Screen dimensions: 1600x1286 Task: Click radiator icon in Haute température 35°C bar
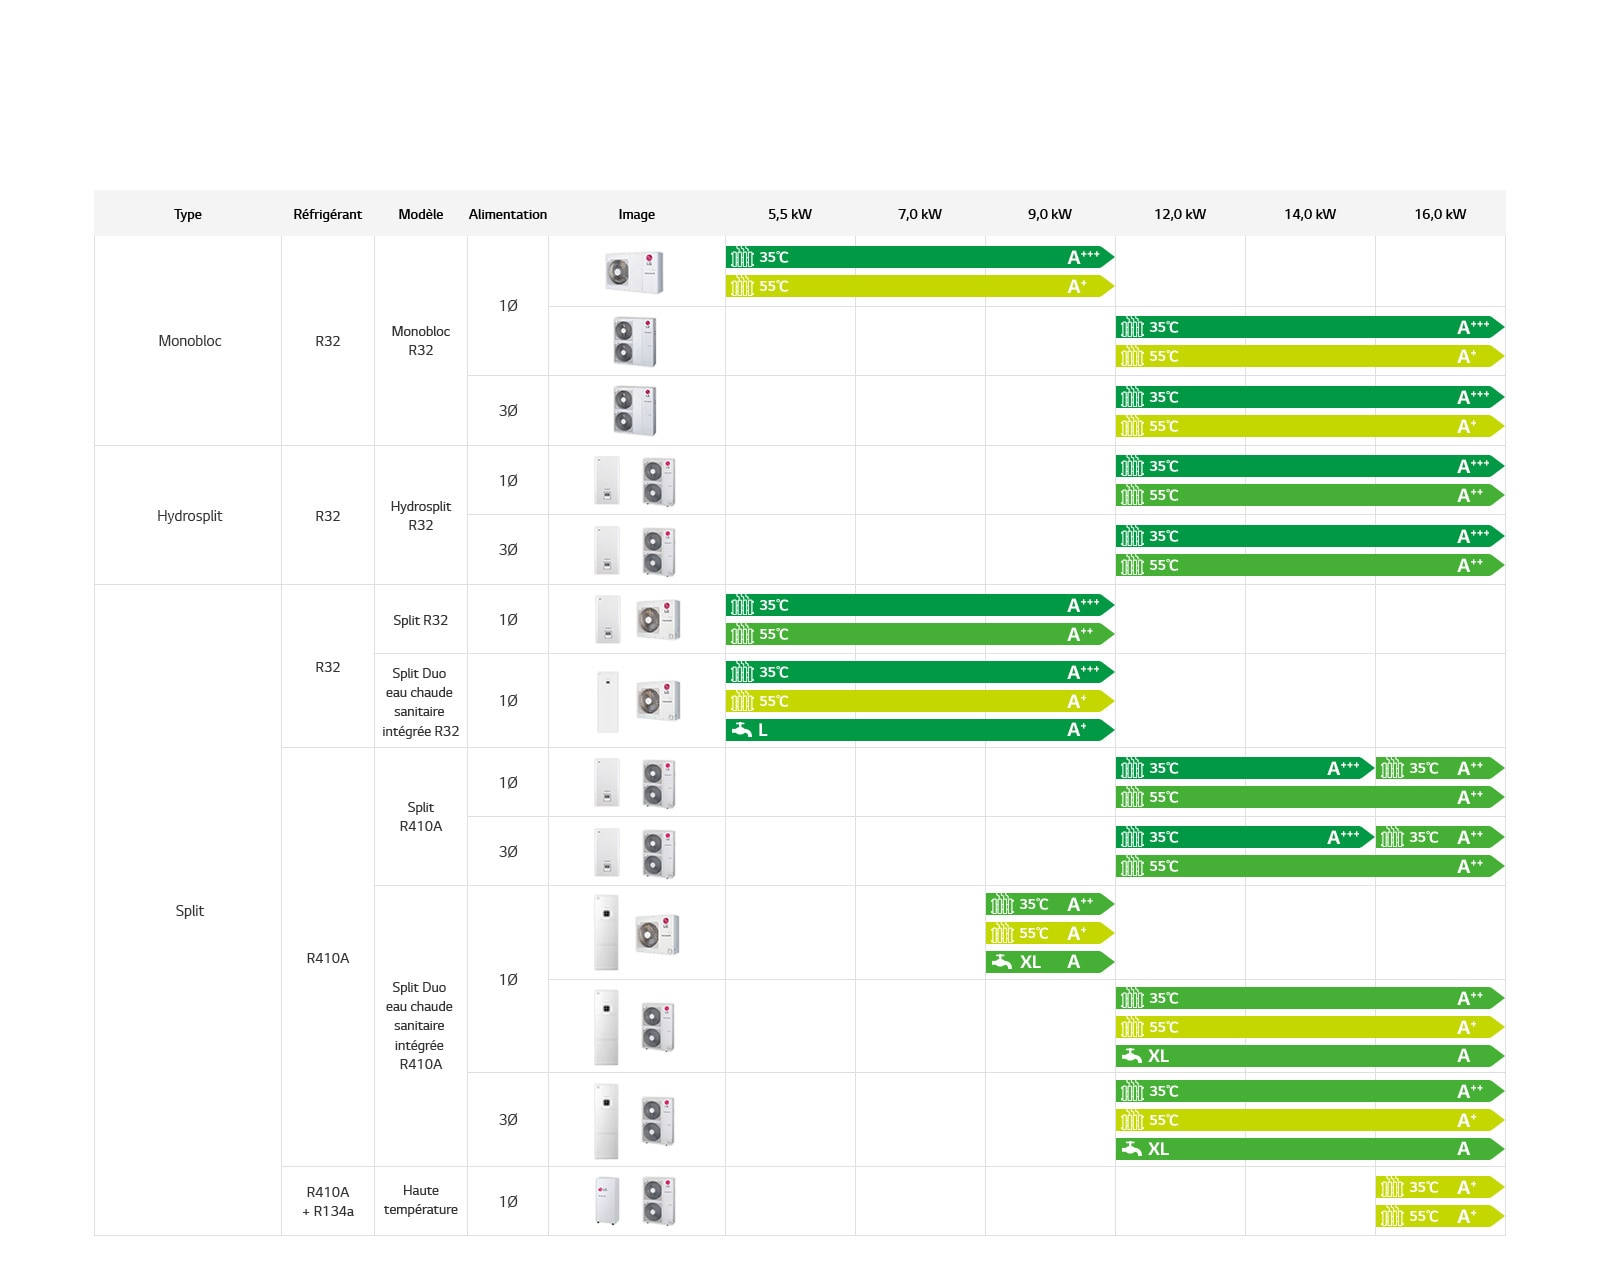1391,1188
